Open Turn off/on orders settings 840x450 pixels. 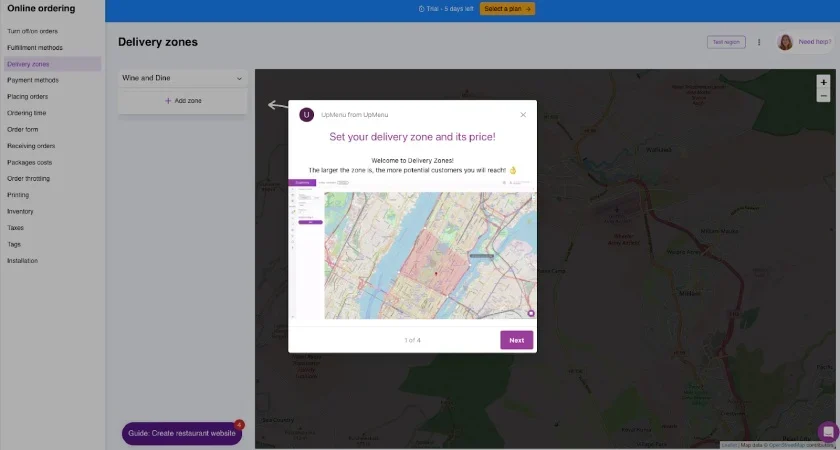(x=32, y=31)
